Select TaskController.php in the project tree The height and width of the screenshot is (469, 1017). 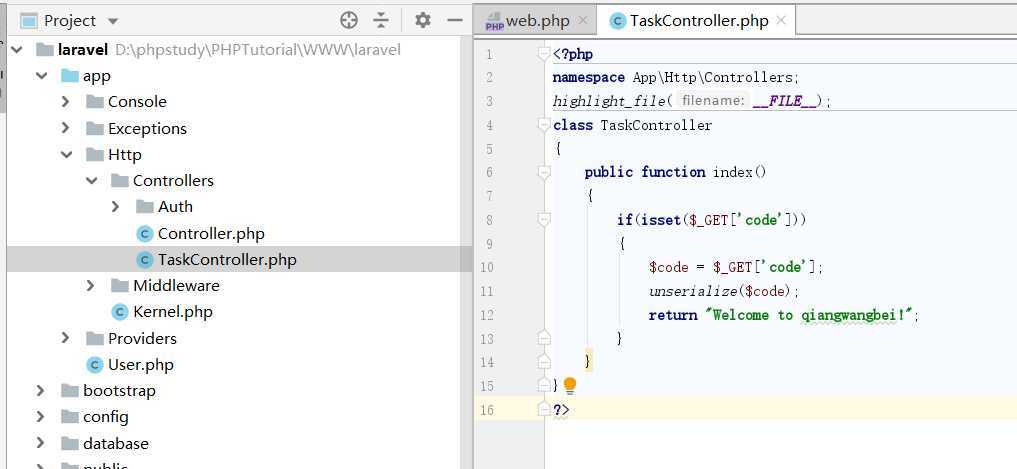pos(227,259)
